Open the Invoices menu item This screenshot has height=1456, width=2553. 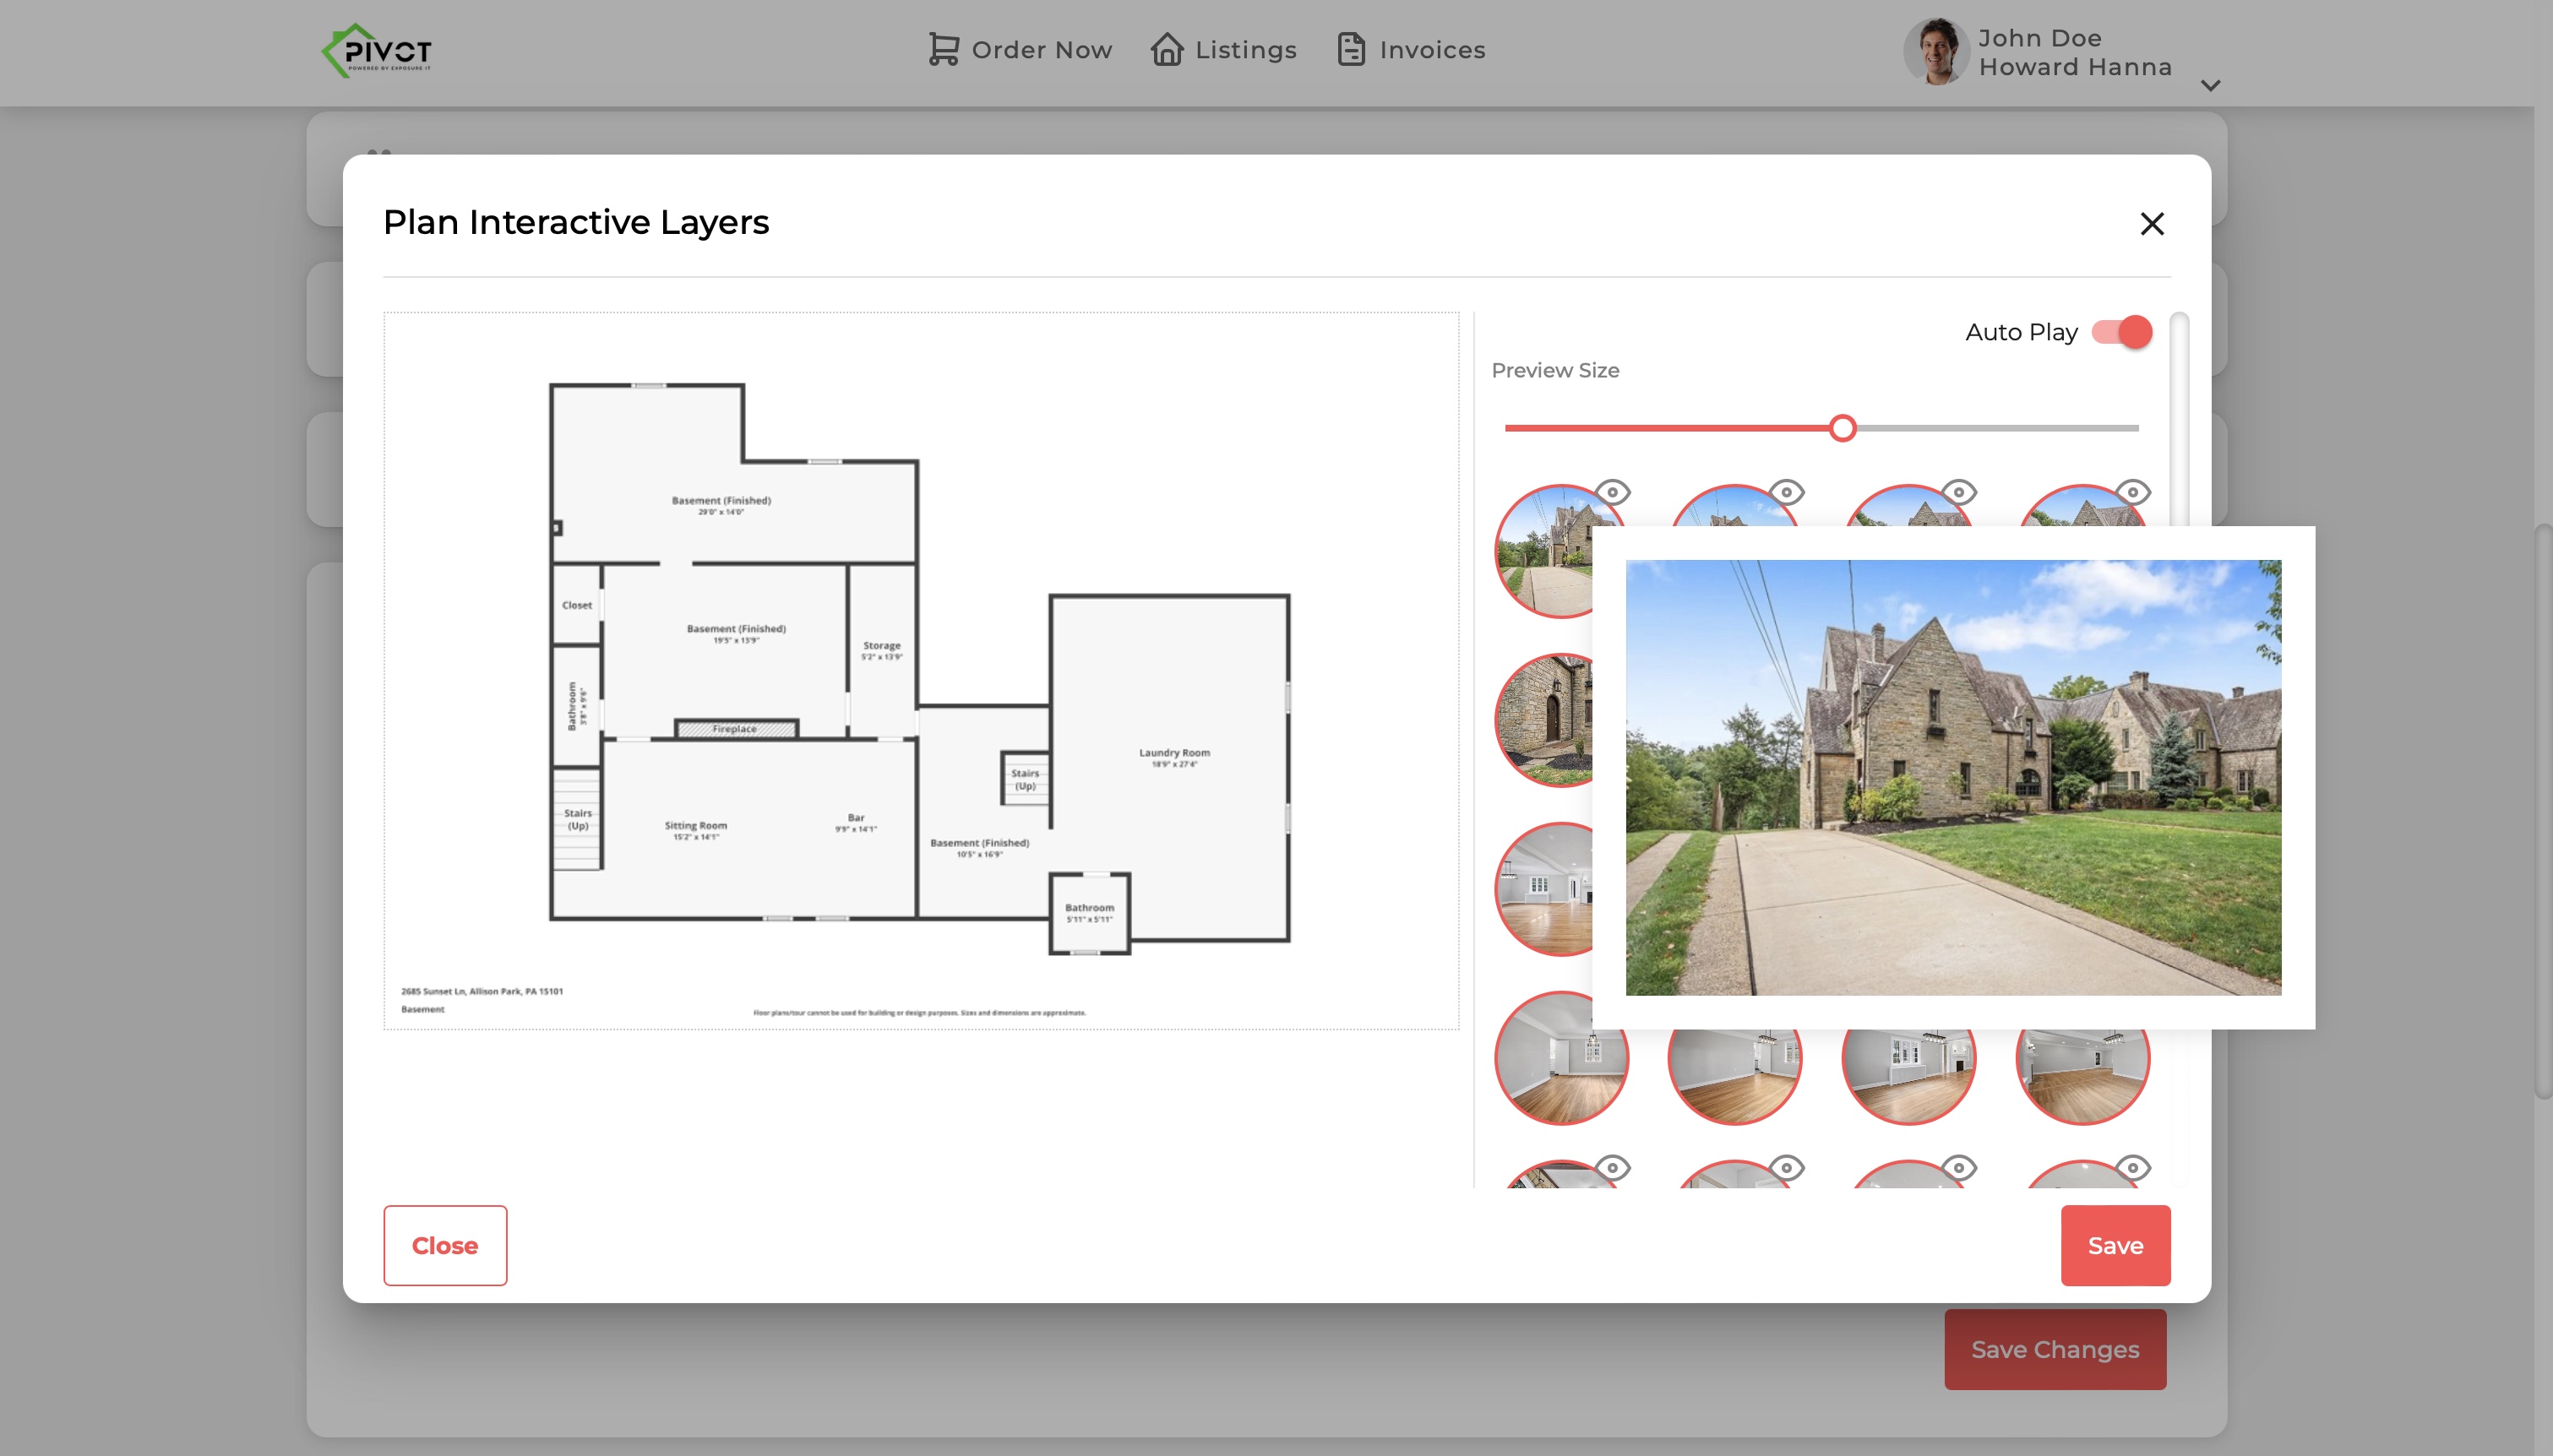point(1432,50)
